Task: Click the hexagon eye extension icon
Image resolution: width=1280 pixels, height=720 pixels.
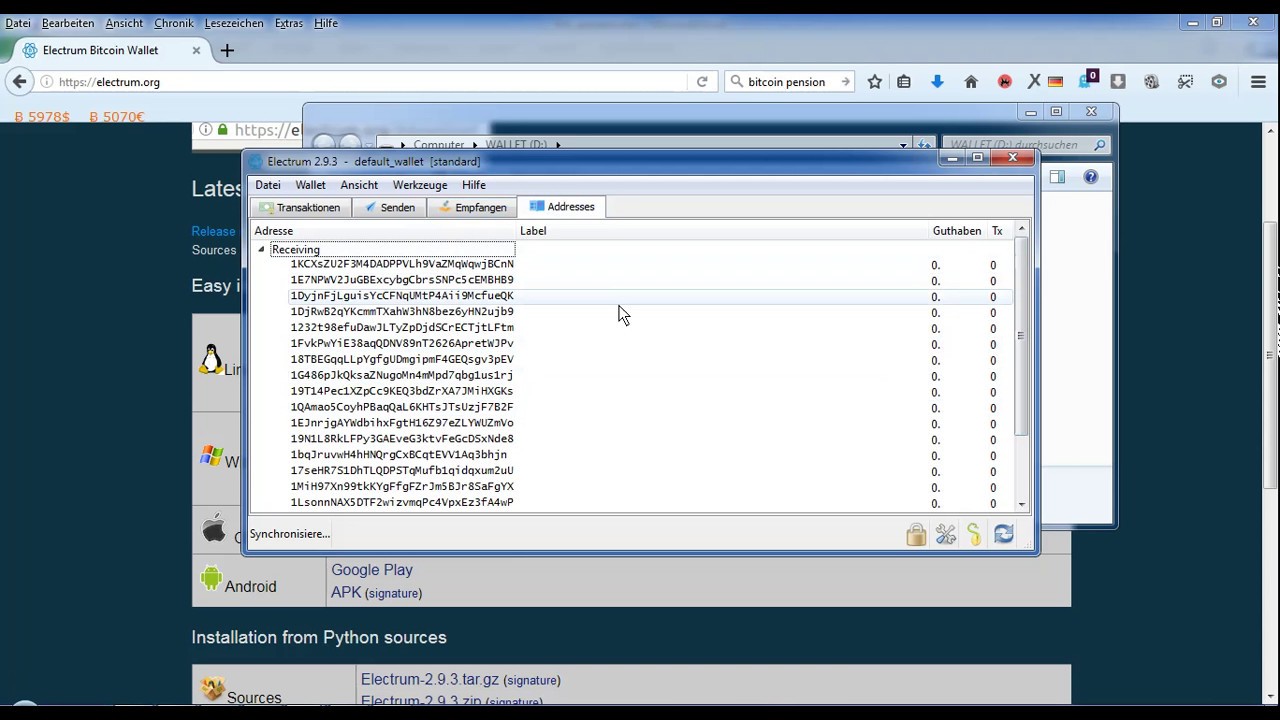Action: pos(1219,82)
